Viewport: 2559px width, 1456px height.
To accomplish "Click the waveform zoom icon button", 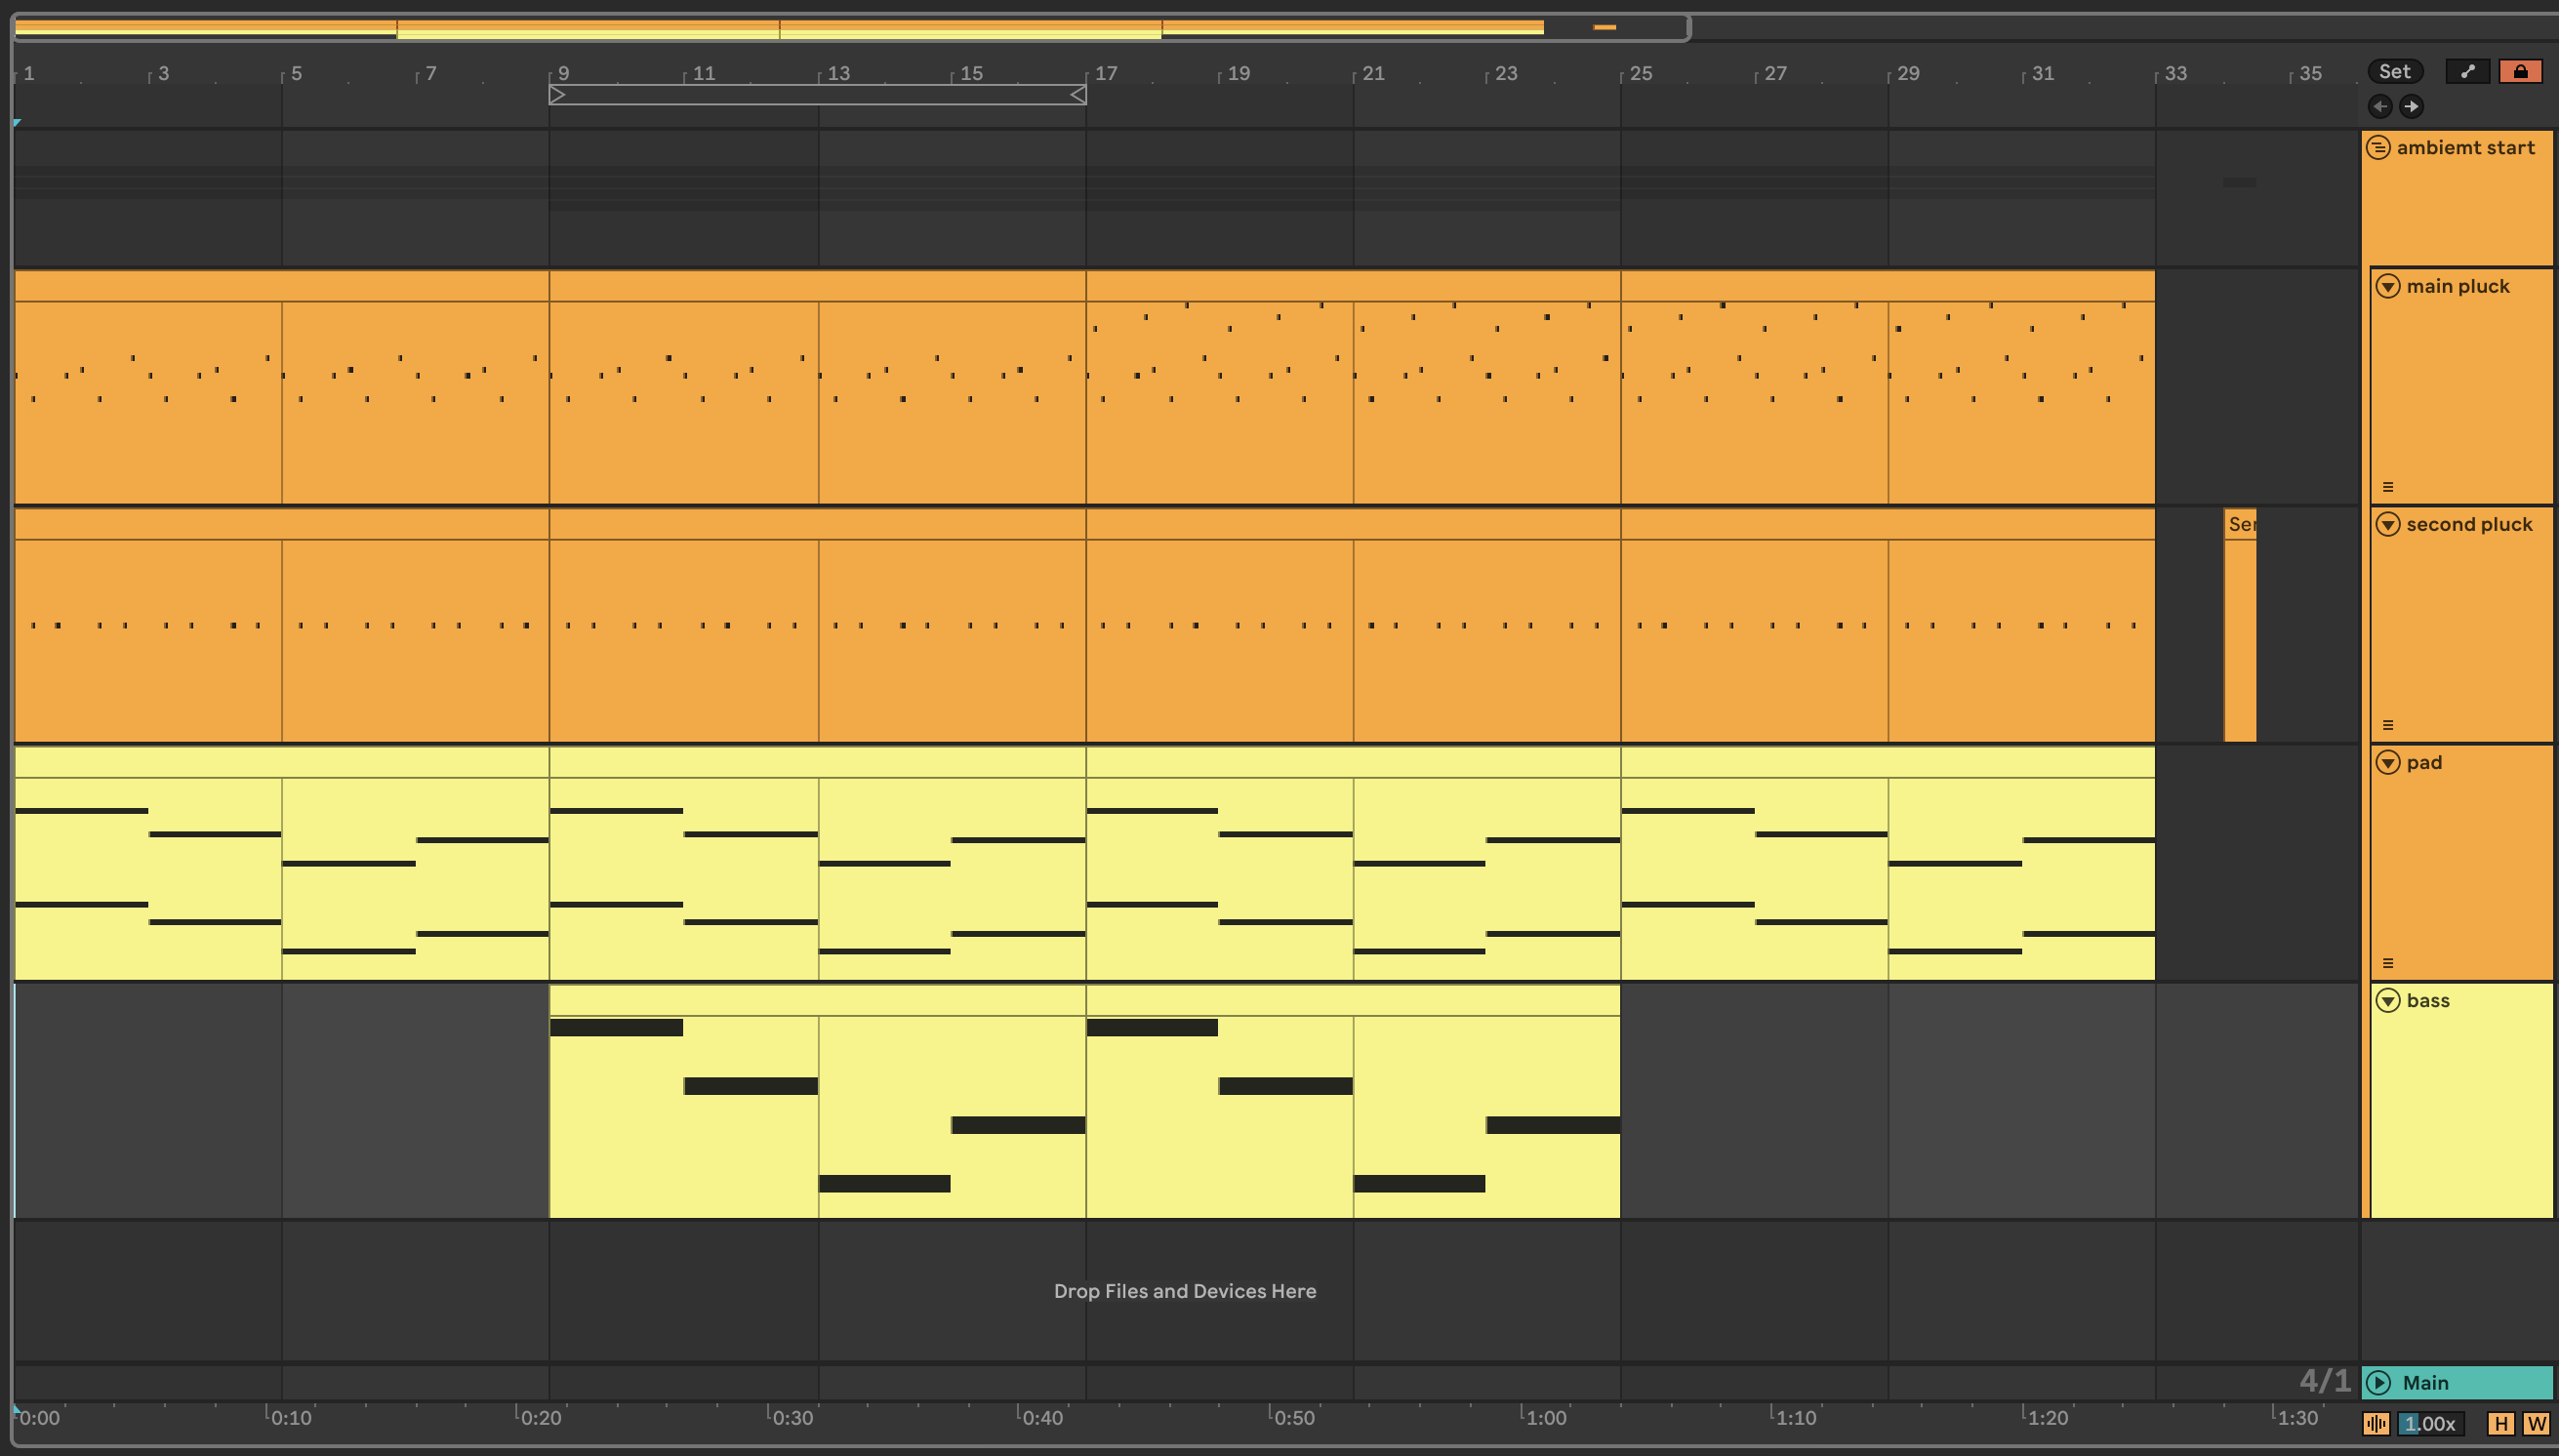I will pyautogui.click(x=2376, y=1423).
